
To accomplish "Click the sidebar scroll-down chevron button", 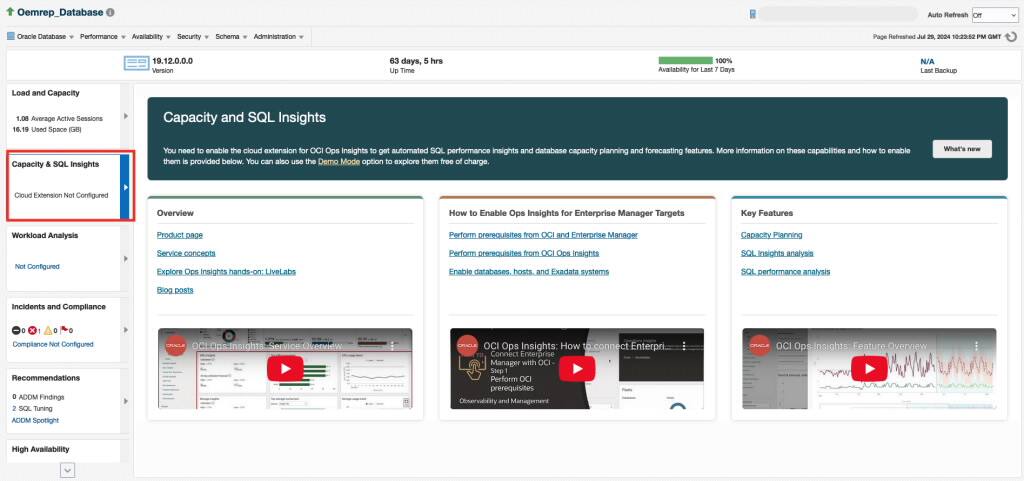I will [68, 470].
